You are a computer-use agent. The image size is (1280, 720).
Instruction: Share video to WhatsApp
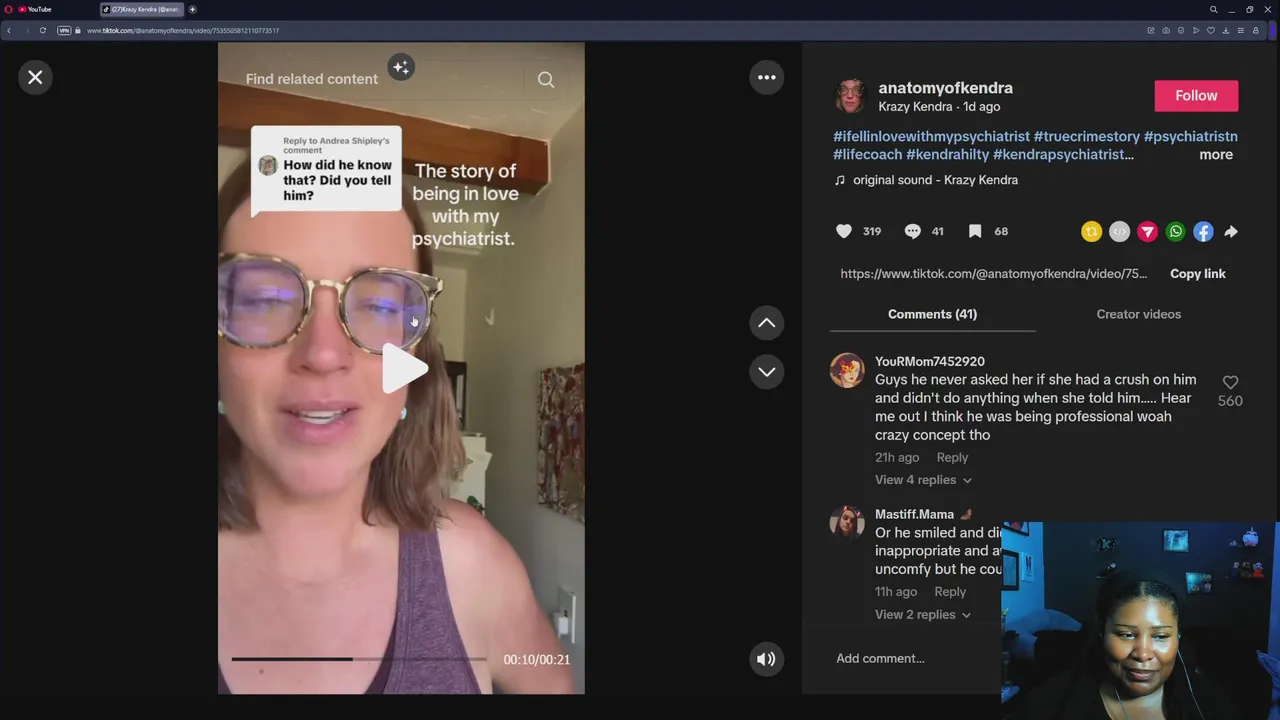coord(1175,231)
